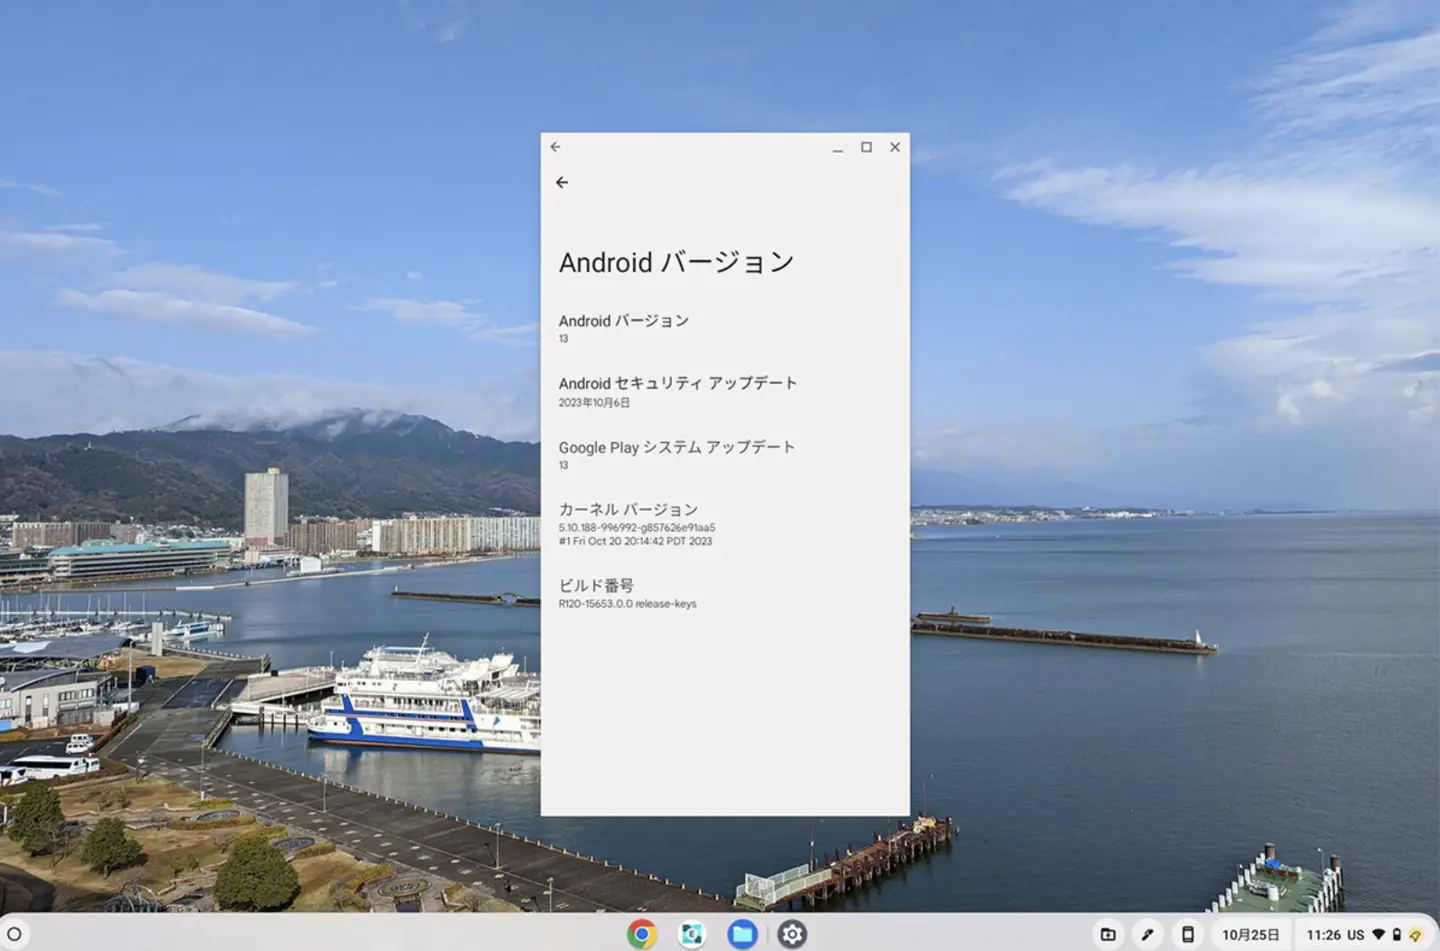Select the カーネル バージョン entry
1440x951 pixels.
pyautogui.click(x=725, y=524)
